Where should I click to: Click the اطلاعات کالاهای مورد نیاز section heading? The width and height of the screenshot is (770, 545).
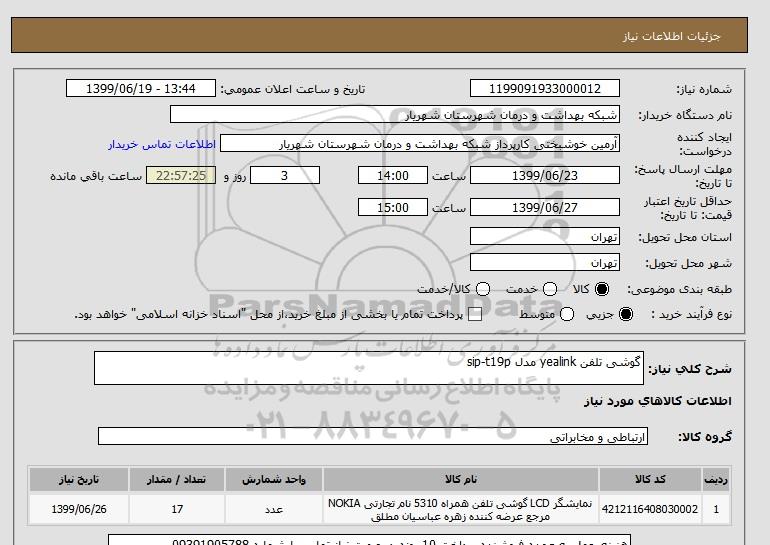tap(658, 401)
